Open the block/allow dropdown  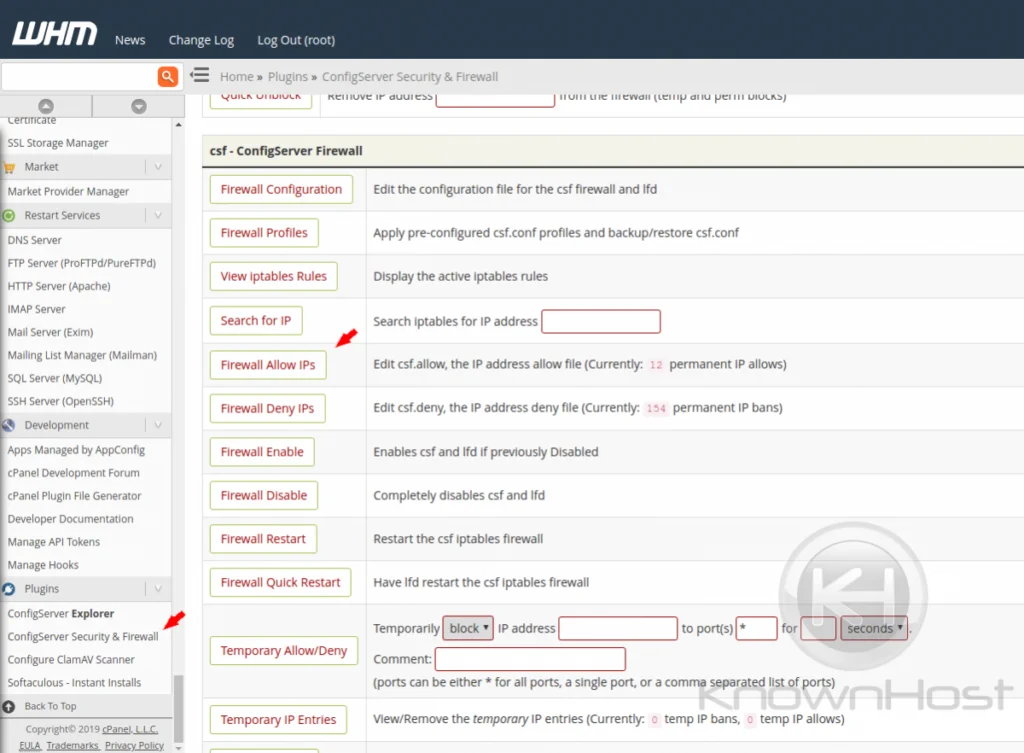(x=468, y=628)
